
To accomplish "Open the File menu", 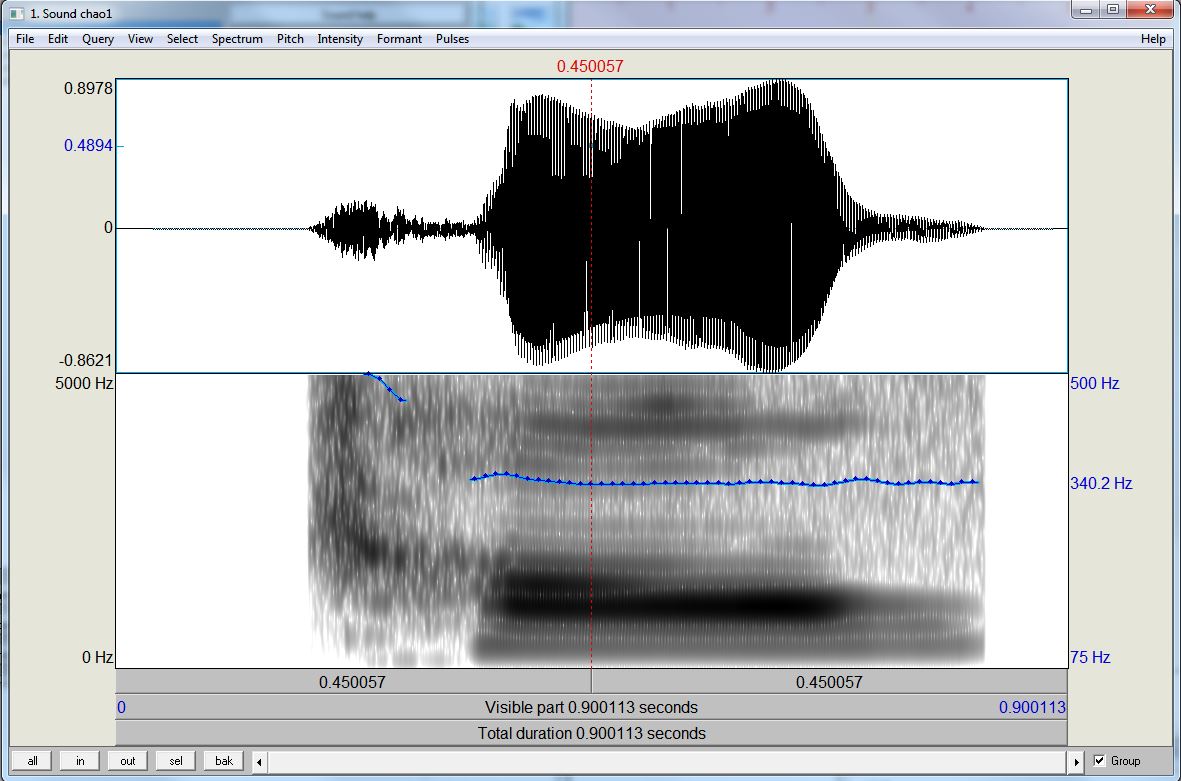I will point(25,39).
